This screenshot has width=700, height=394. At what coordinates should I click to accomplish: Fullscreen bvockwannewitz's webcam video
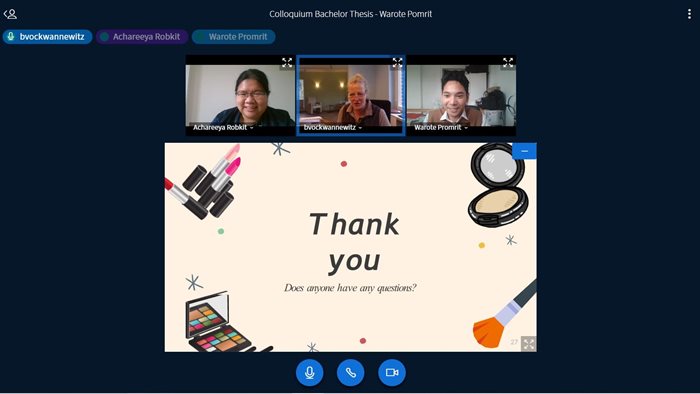pos(397,62)
